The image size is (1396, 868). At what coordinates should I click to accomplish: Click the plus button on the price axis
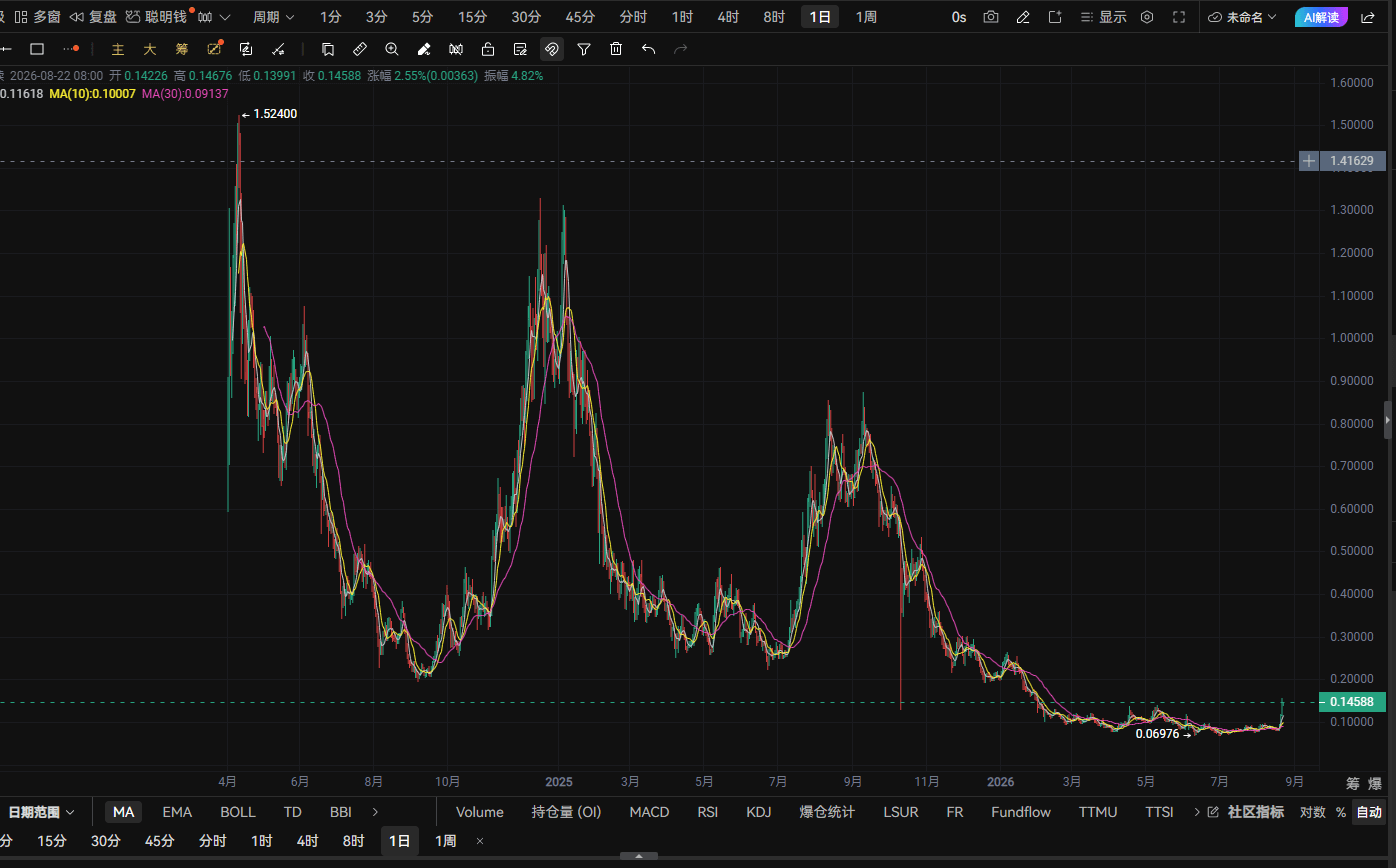(1309, 161)
